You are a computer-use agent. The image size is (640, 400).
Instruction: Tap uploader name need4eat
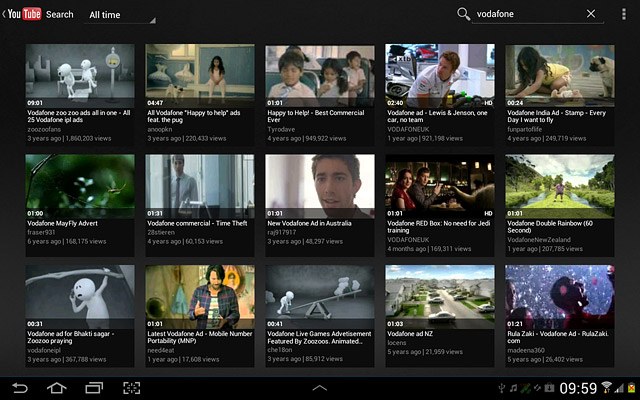pos(161,350)
